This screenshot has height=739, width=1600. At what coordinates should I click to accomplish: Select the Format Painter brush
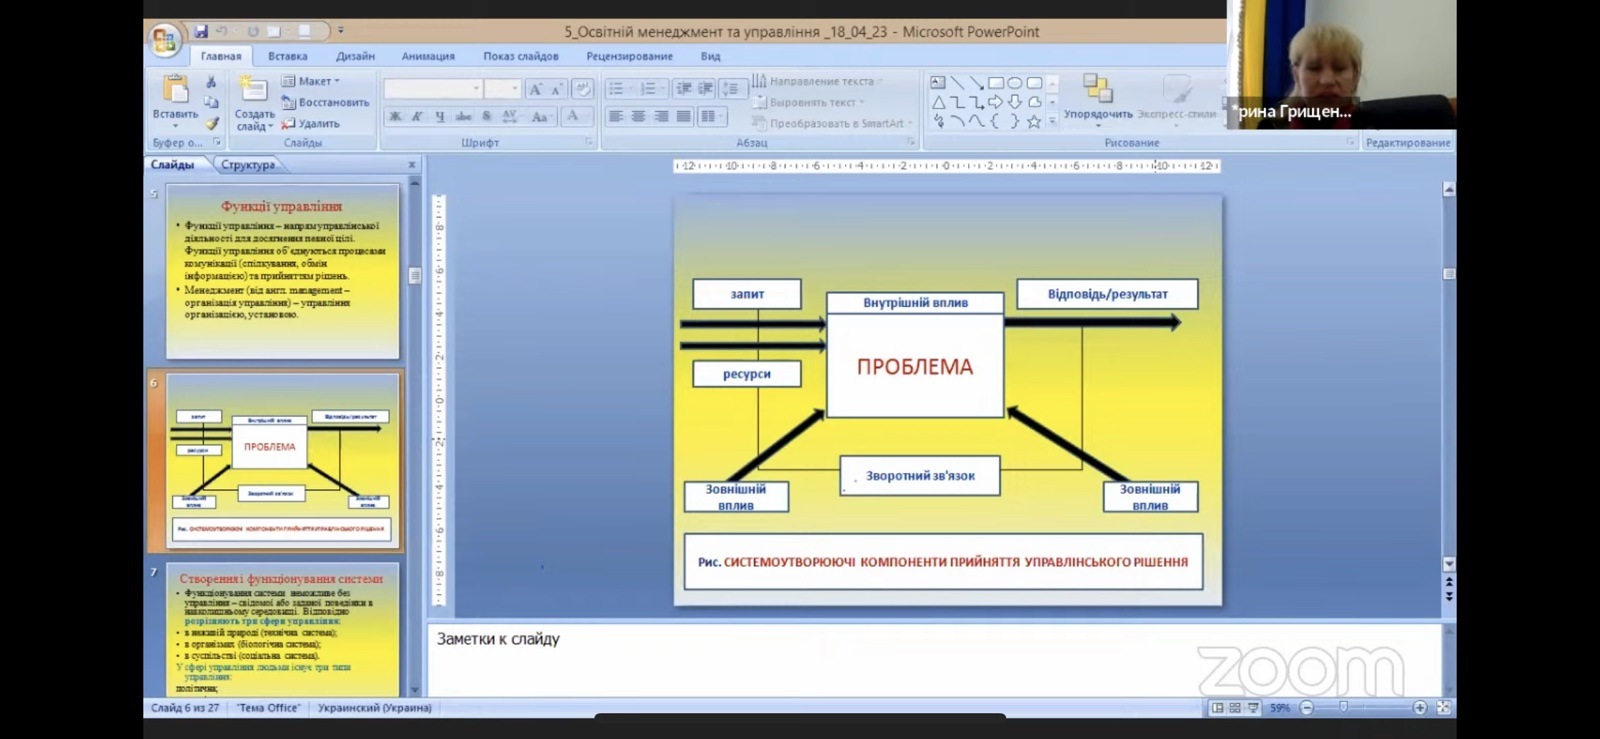click(x=211, y=124)
